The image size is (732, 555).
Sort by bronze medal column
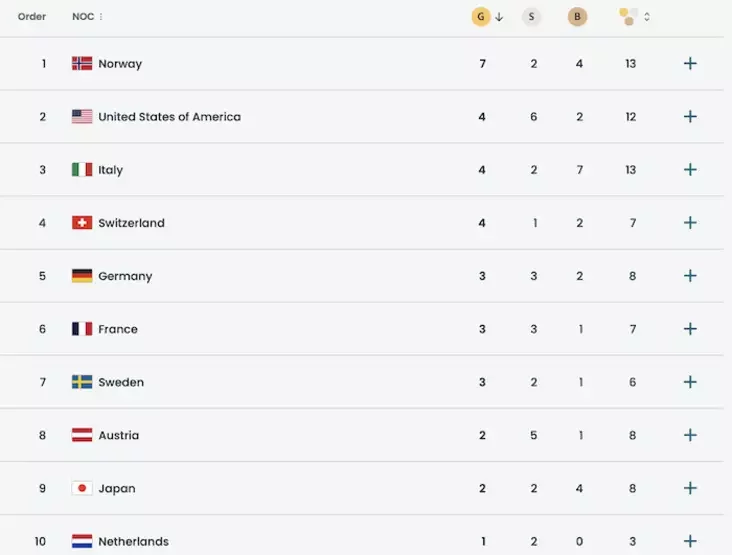577,17
